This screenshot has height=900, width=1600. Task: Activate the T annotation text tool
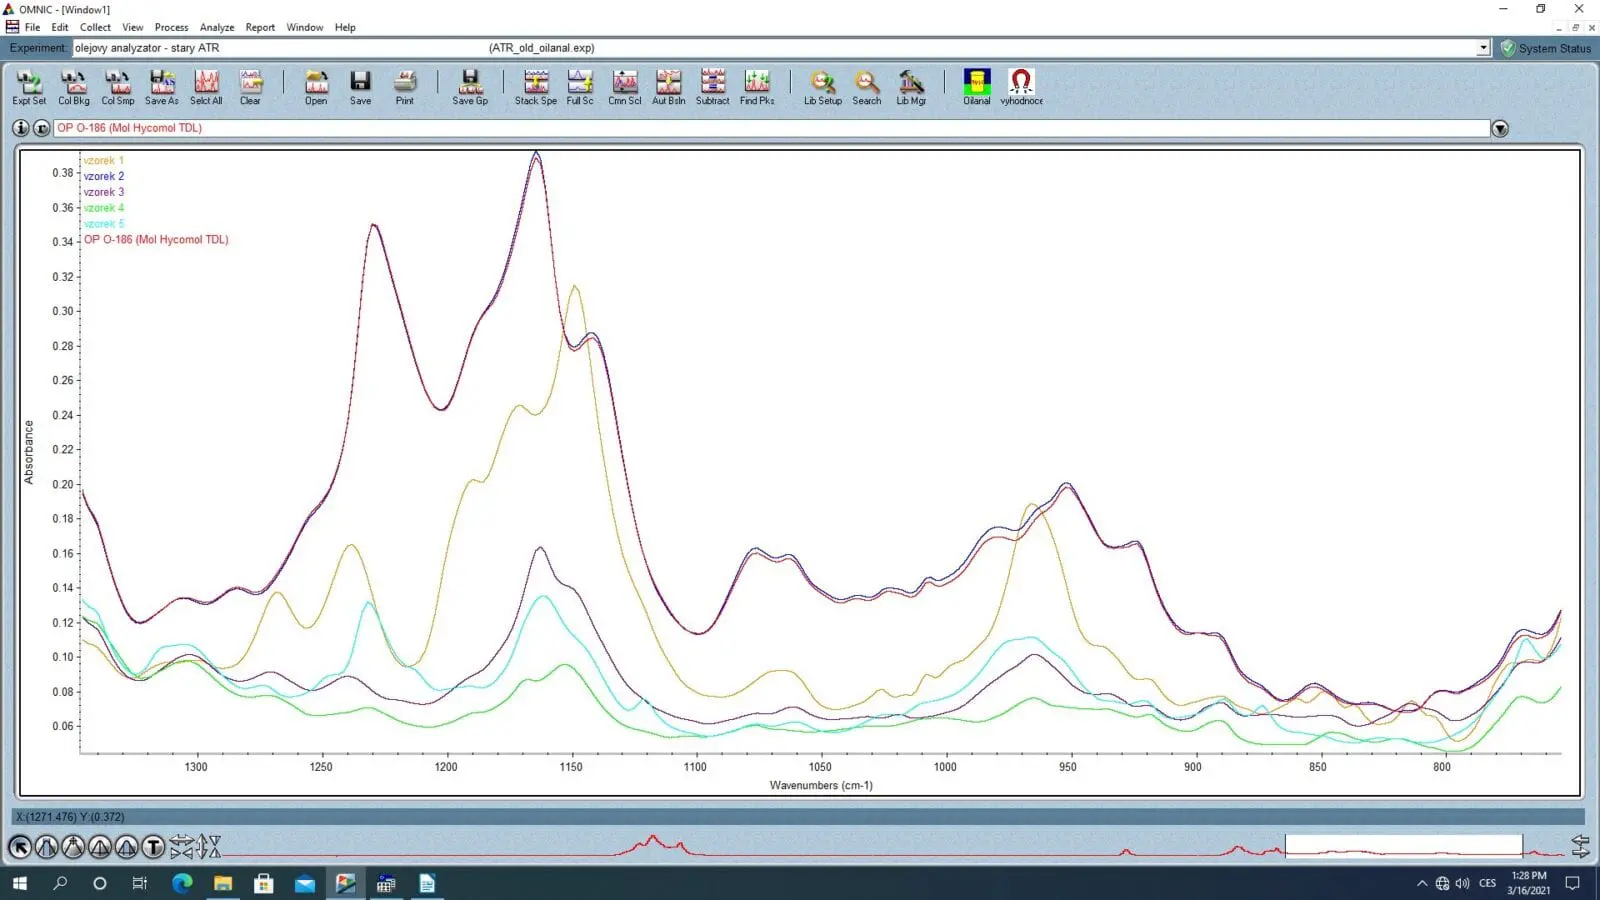click(x=153, y=848)
